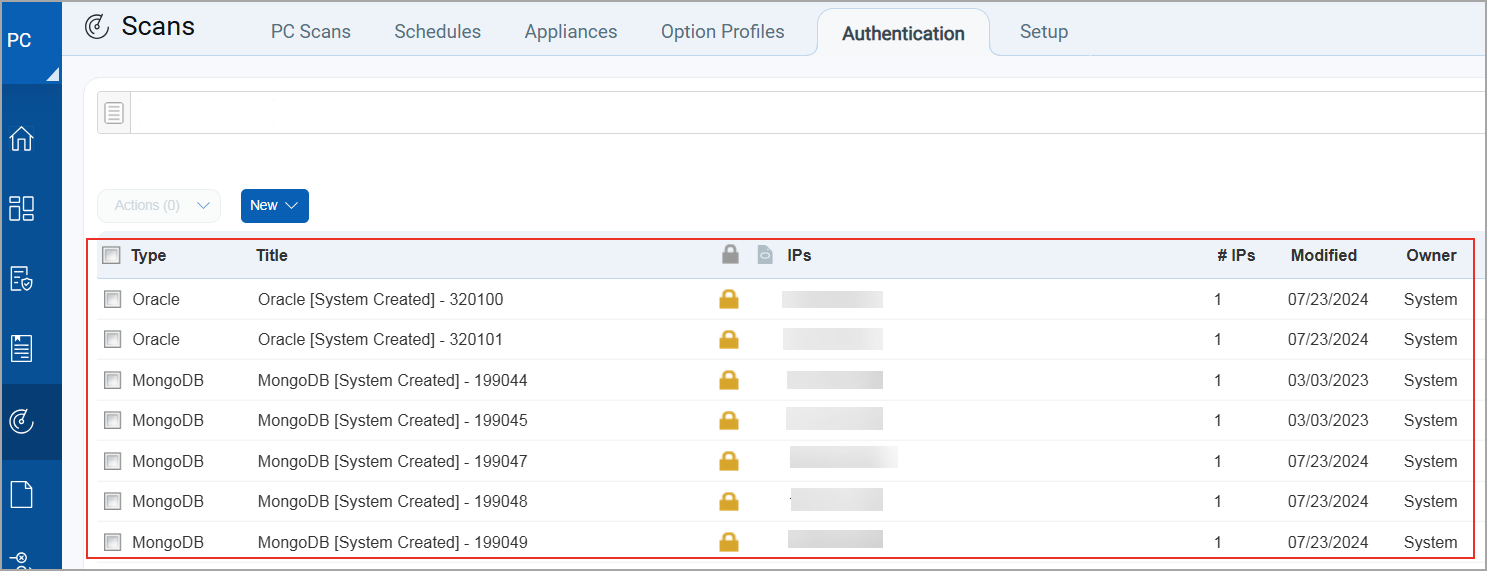
Task: Click title MongoDB [System Created] - 199047
Action: (393, 461)
